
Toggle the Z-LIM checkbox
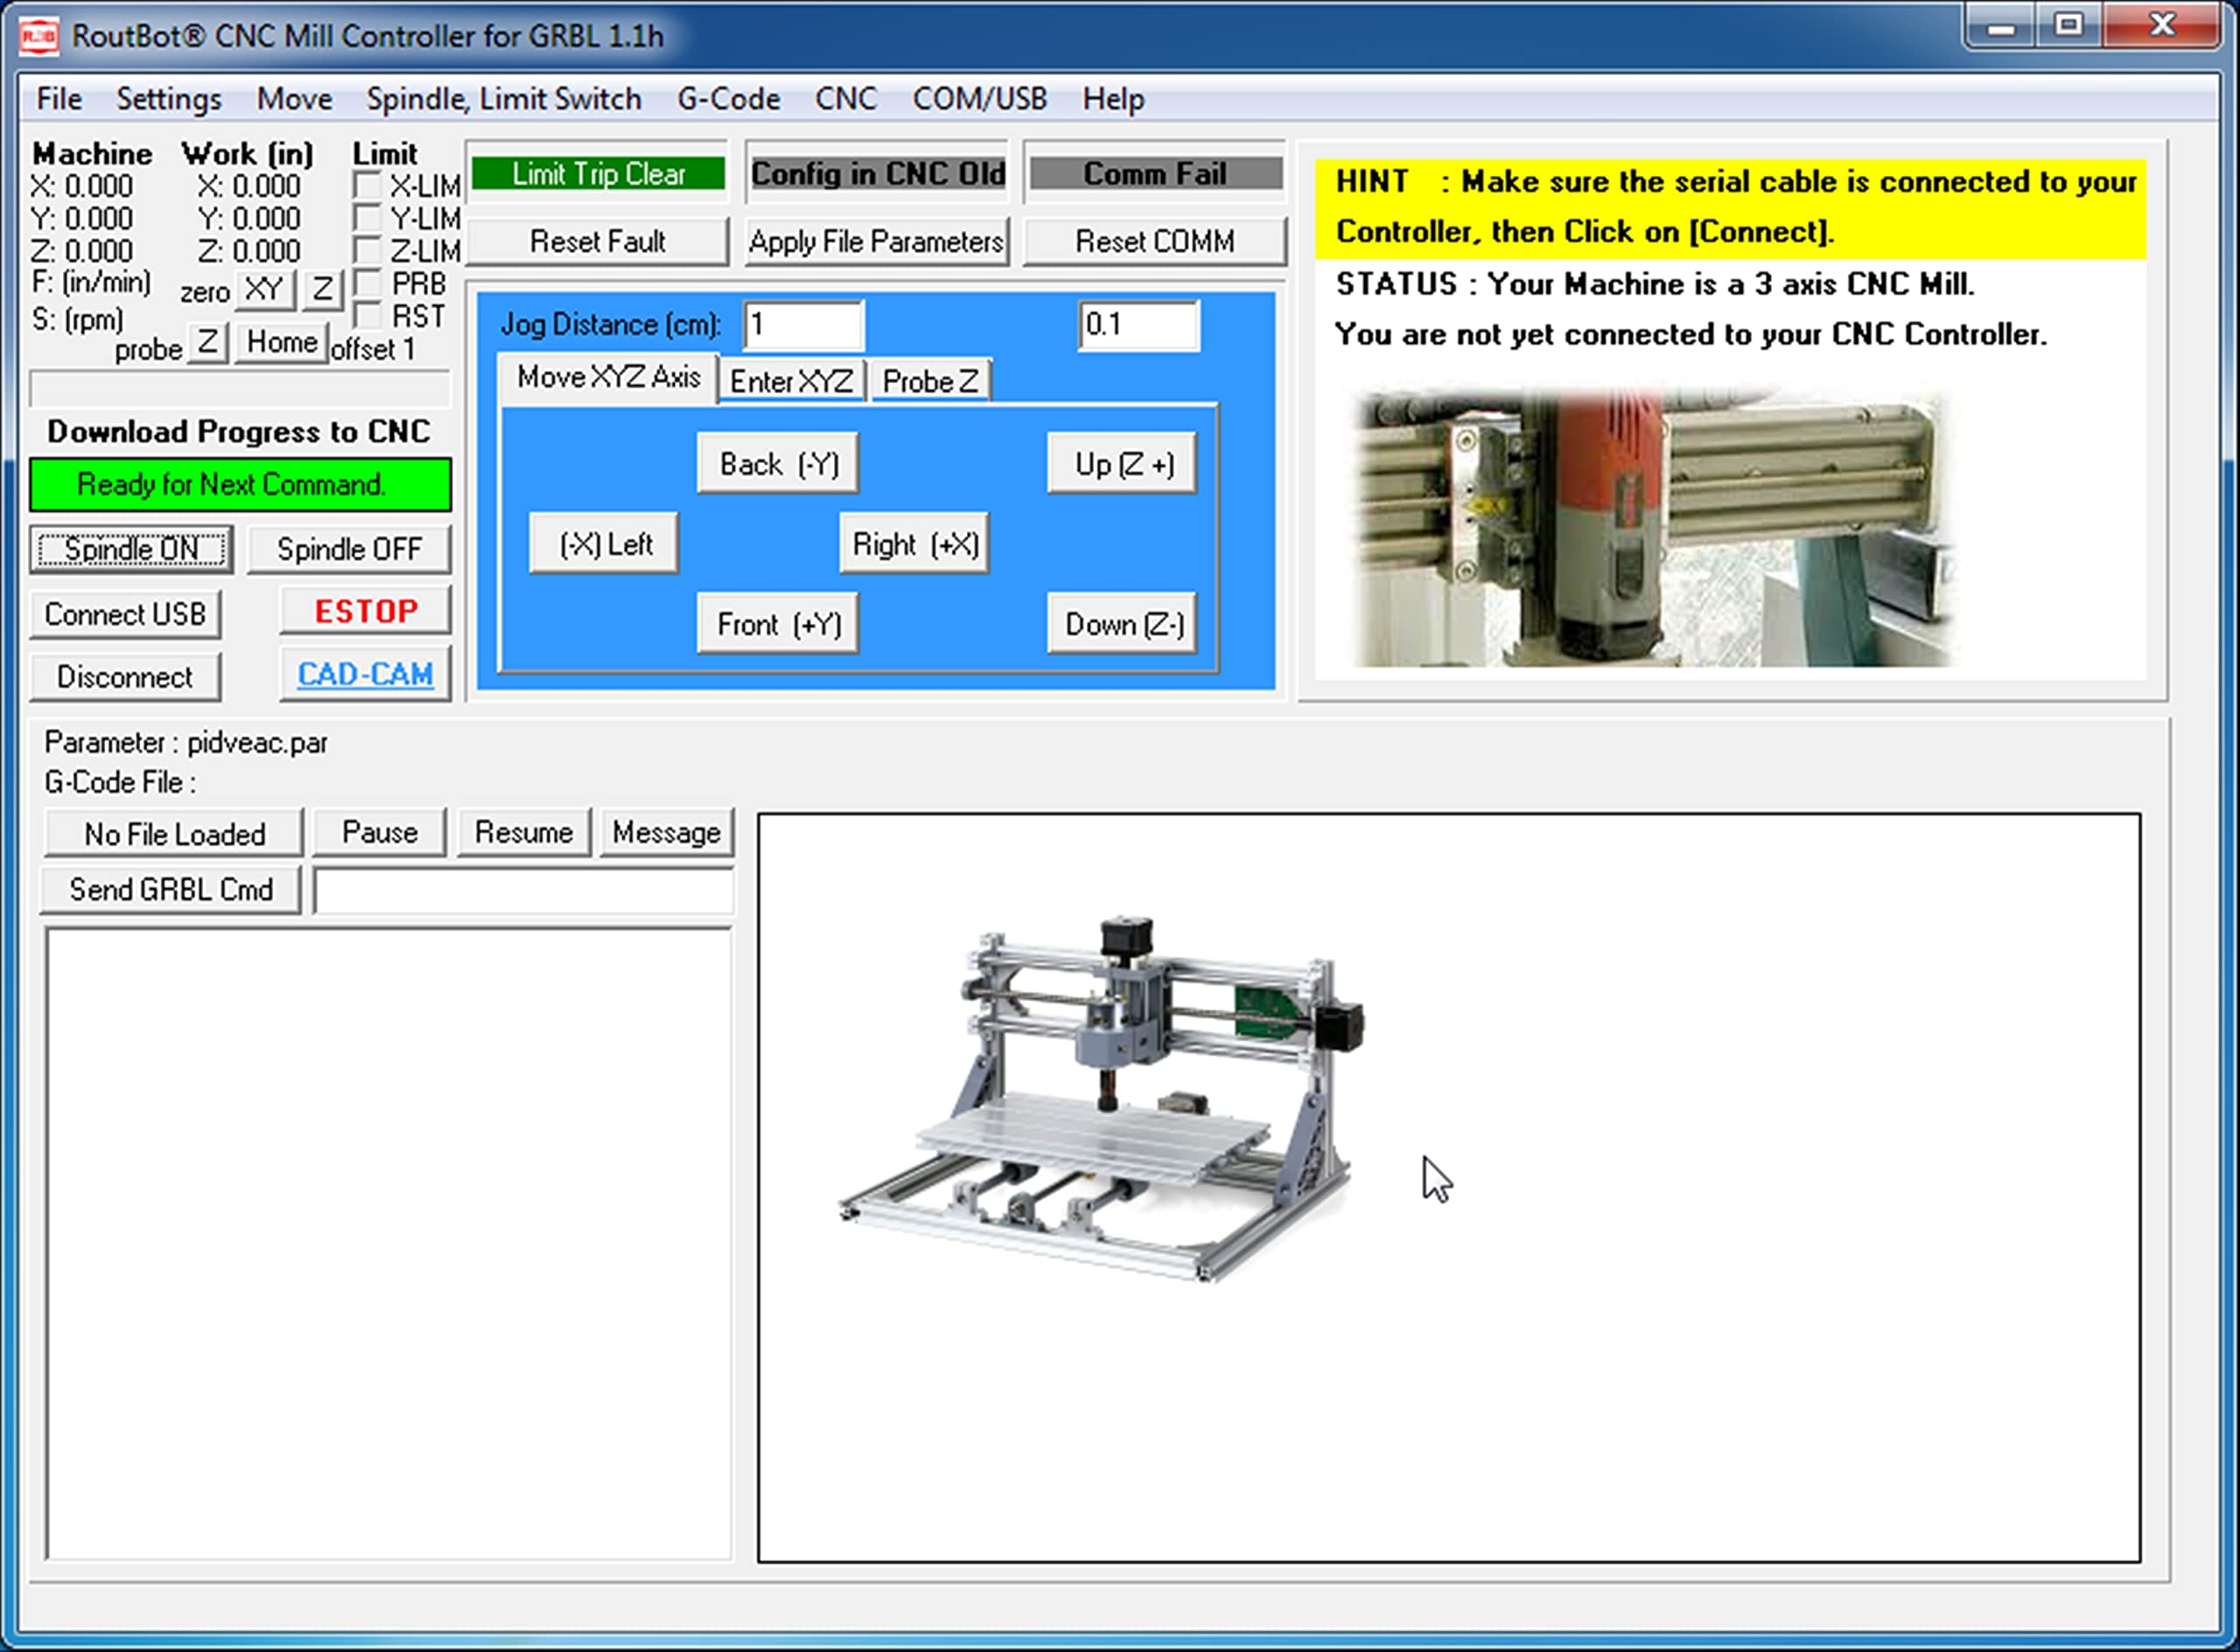(367, 250)
